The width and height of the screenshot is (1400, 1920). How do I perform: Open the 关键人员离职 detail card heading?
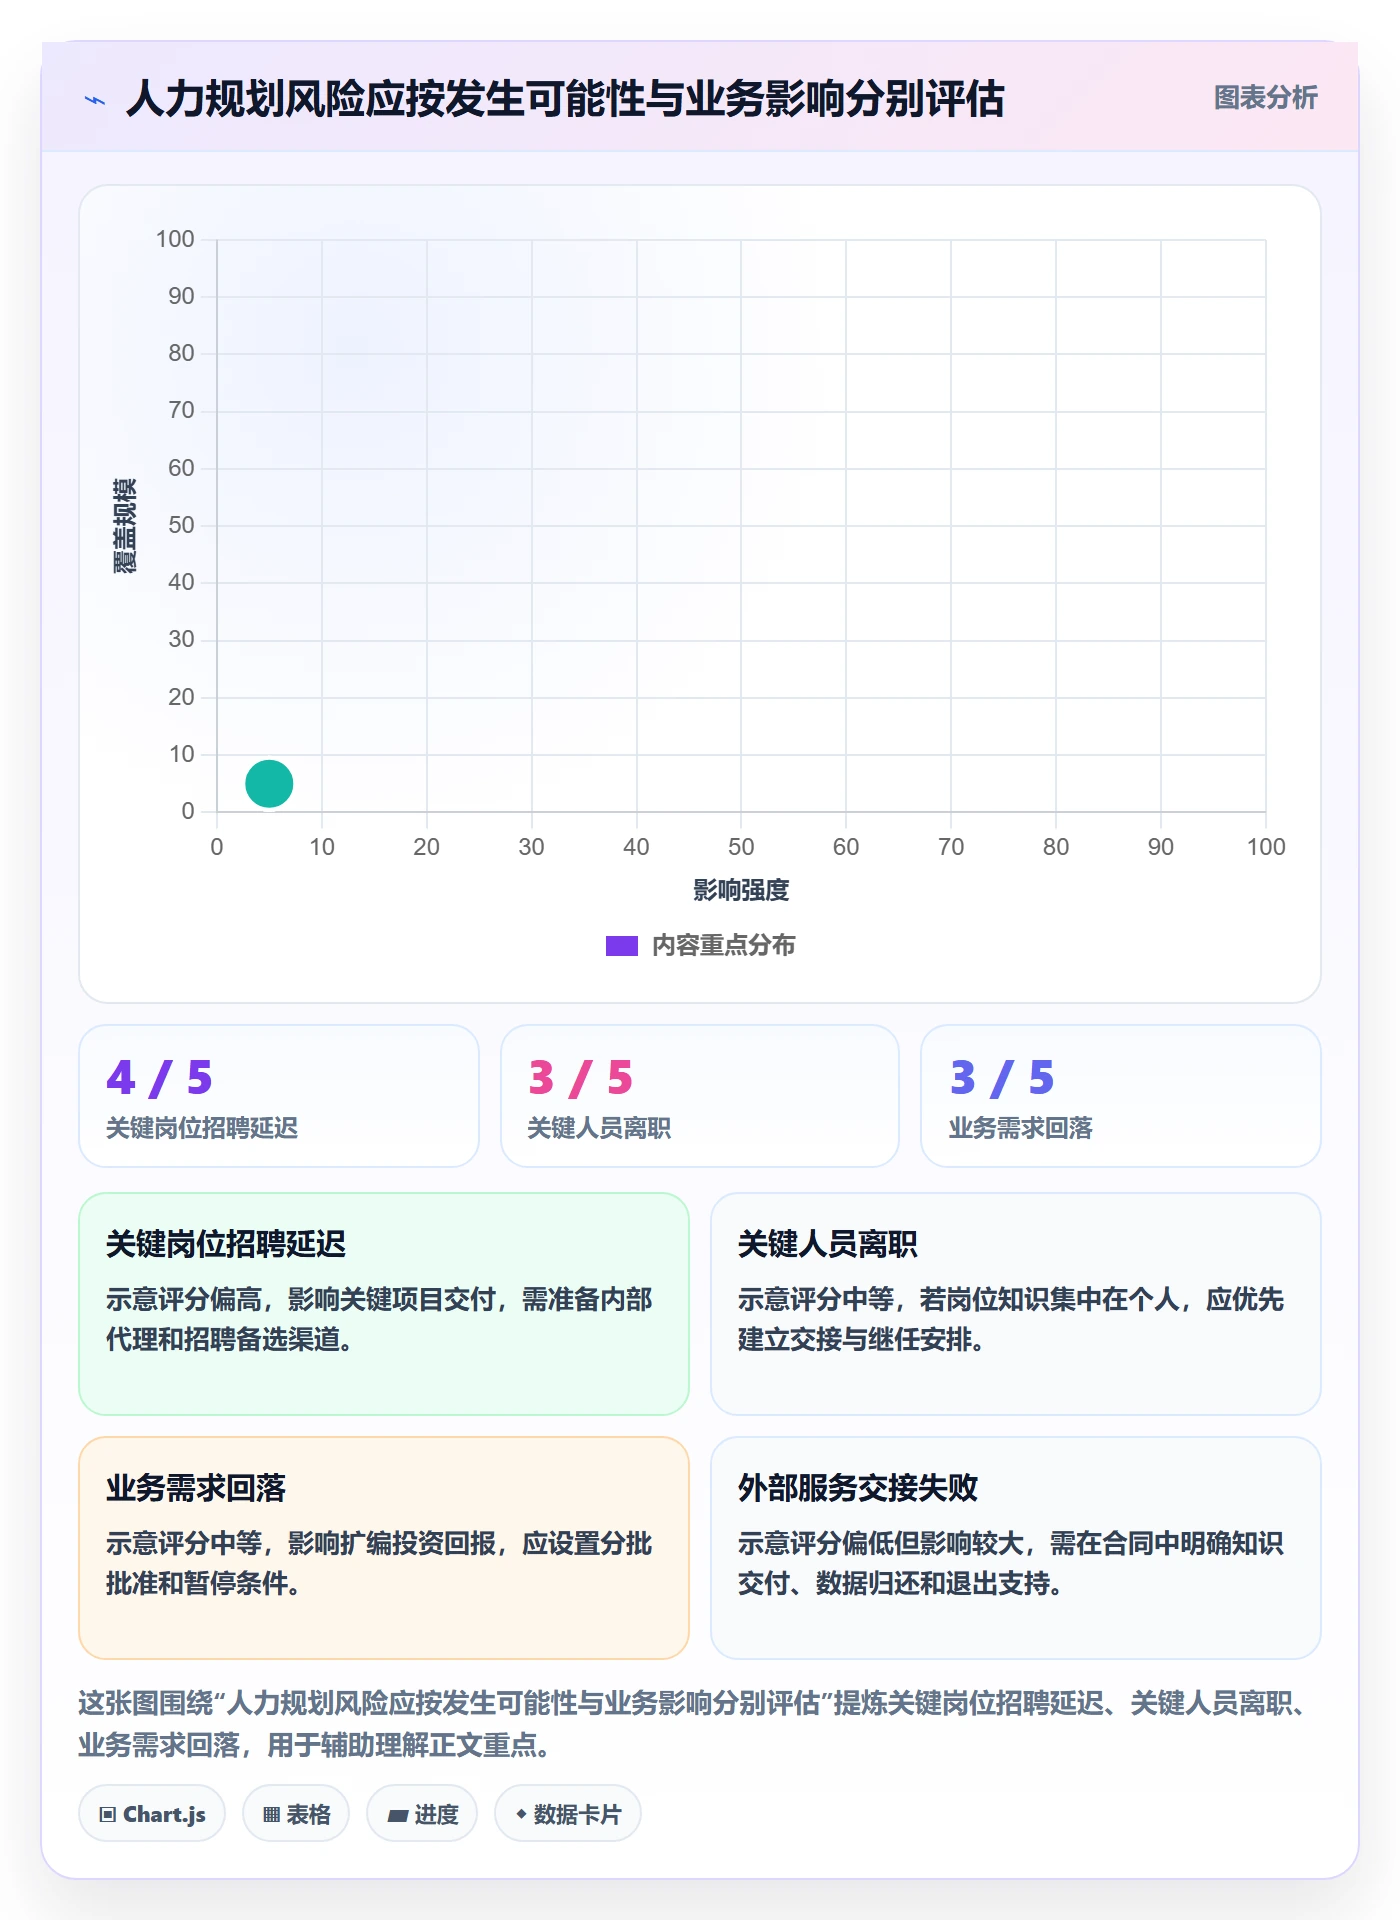coord(827,1244)
